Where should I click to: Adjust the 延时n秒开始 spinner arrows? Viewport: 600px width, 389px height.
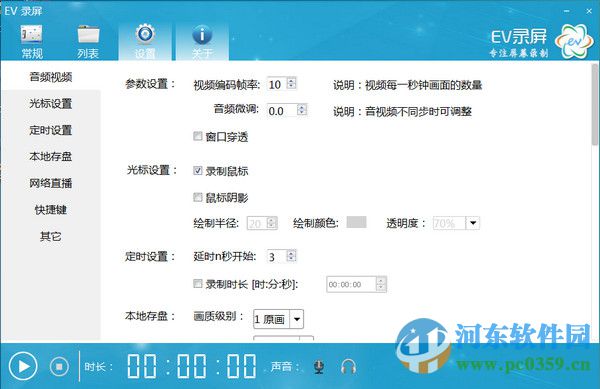tap(292, 256)
